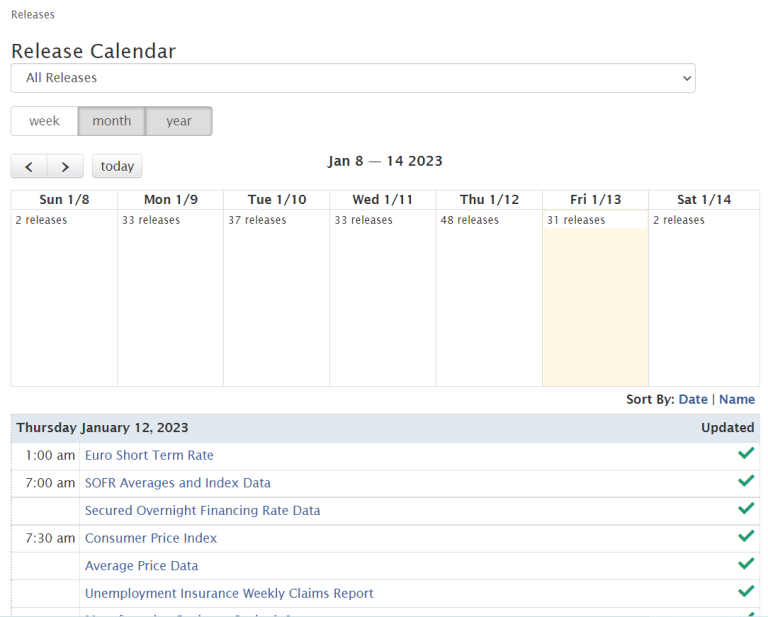Image resolution: width=768 pixels, height=617 pixels.
Task: Select the highlighted Fri 1/13 day cell
Action: [595, 300]
